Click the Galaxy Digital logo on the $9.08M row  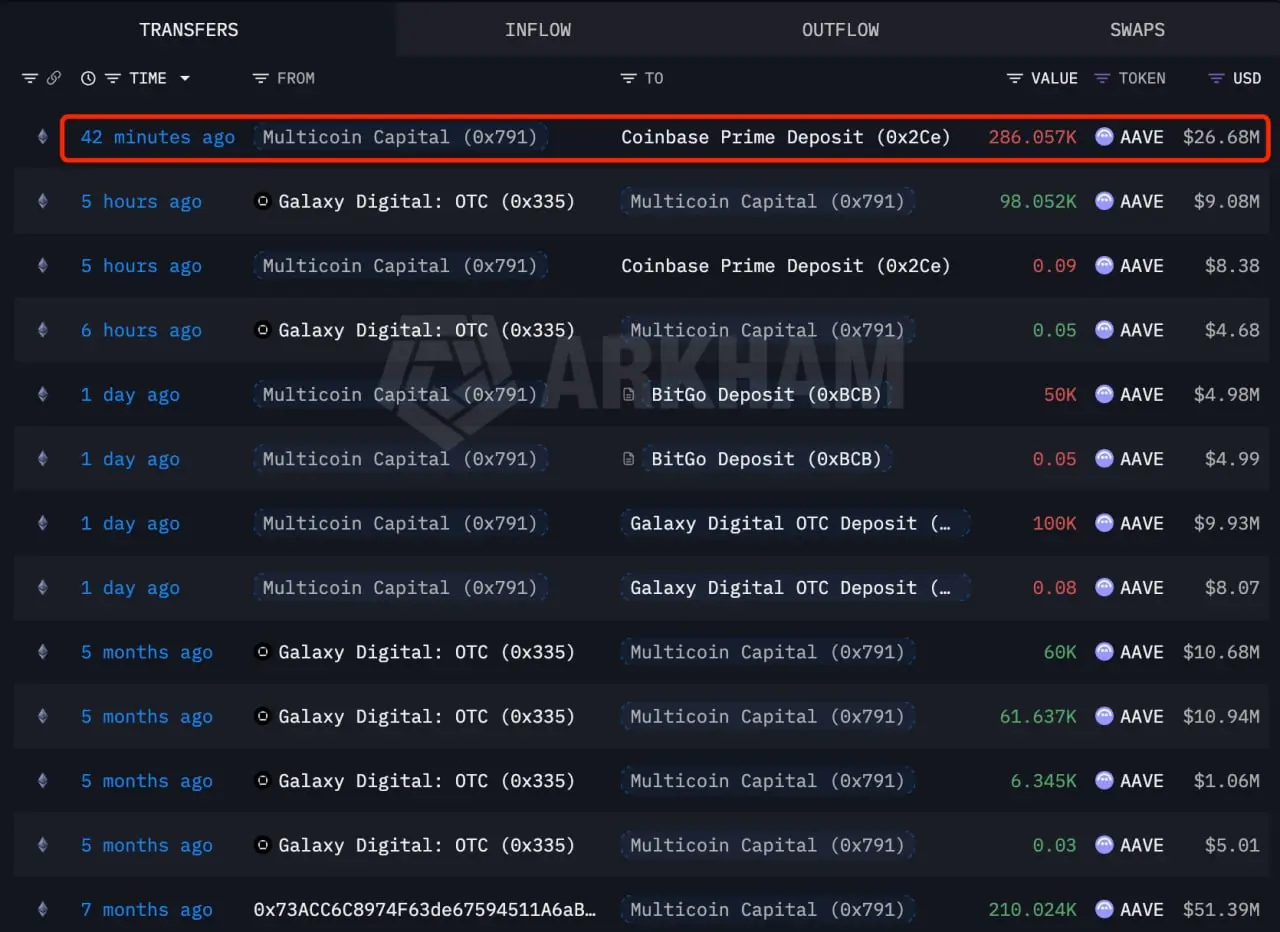pos(263,201)
